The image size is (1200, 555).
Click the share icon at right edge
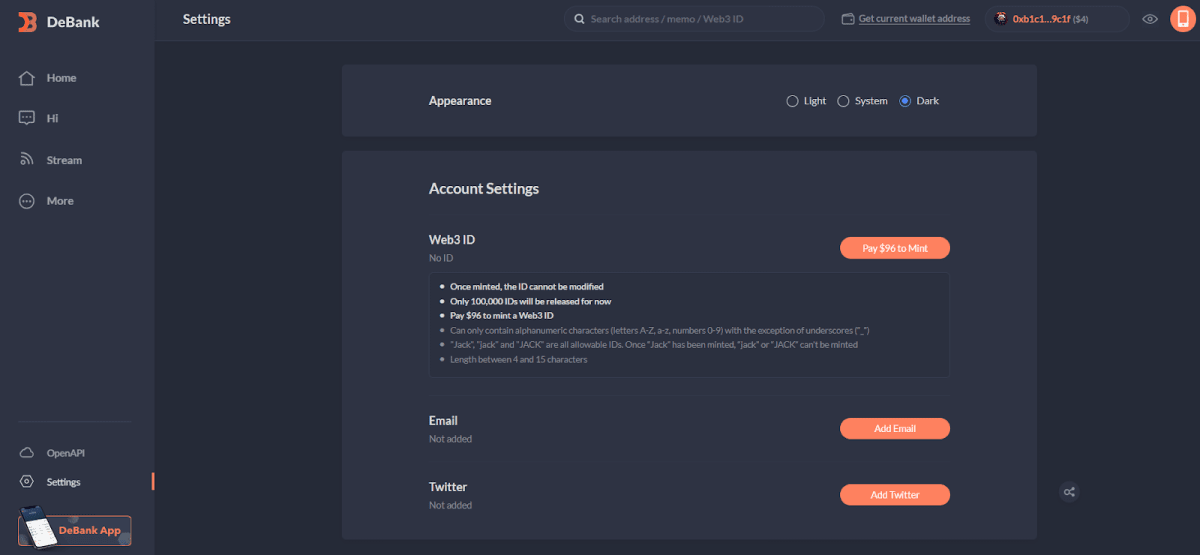tap(1070, 492)
